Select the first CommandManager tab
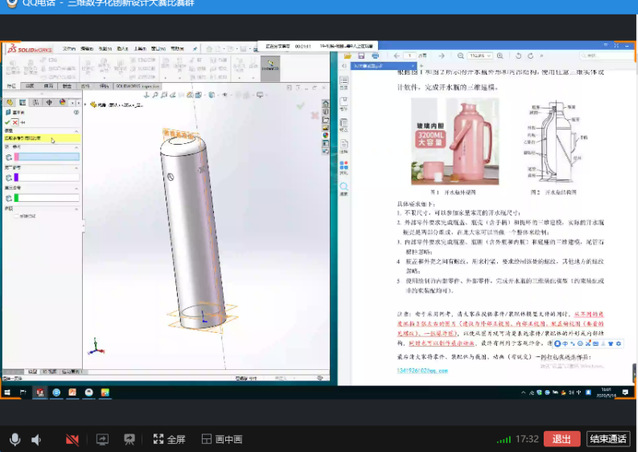This screenshot has height=452, width=638. [x=12, y=86]
